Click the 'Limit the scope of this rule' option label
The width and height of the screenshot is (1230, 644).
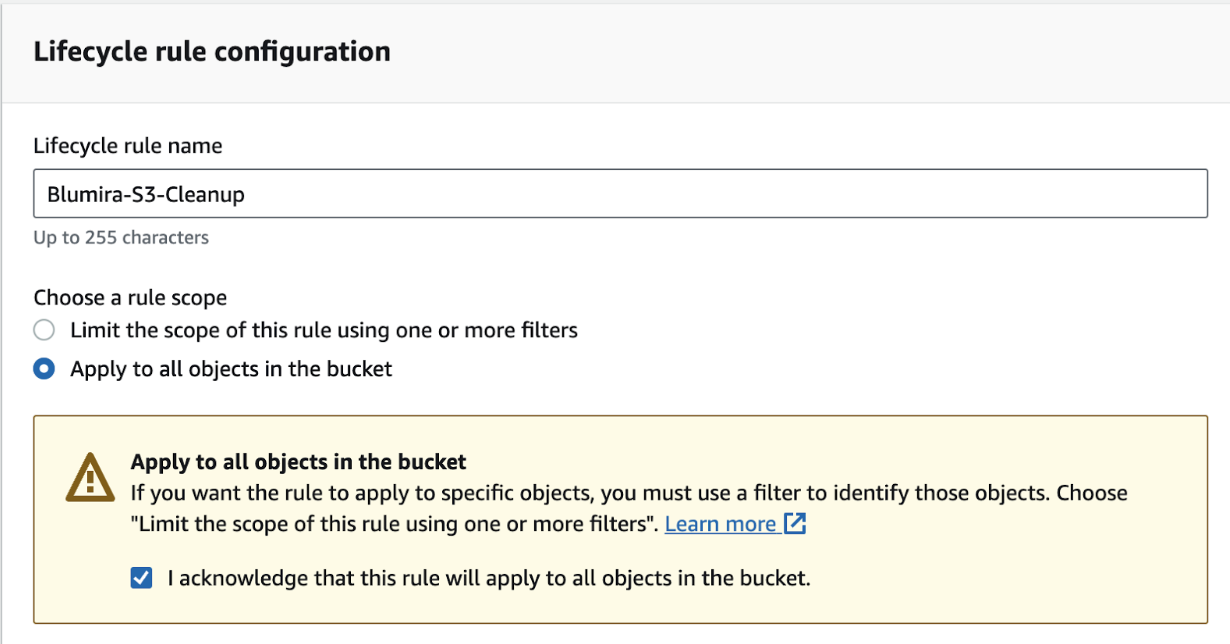click(324, 330)
